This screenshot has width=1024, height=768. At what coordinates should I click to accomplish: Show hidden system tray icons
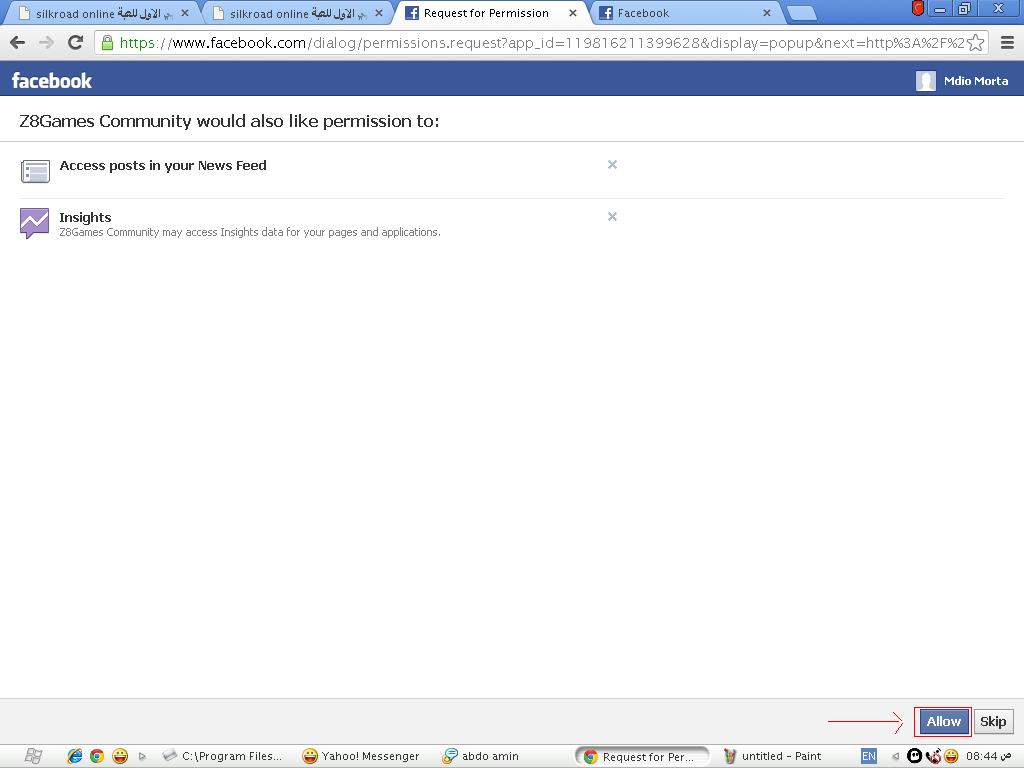point(895,756)
